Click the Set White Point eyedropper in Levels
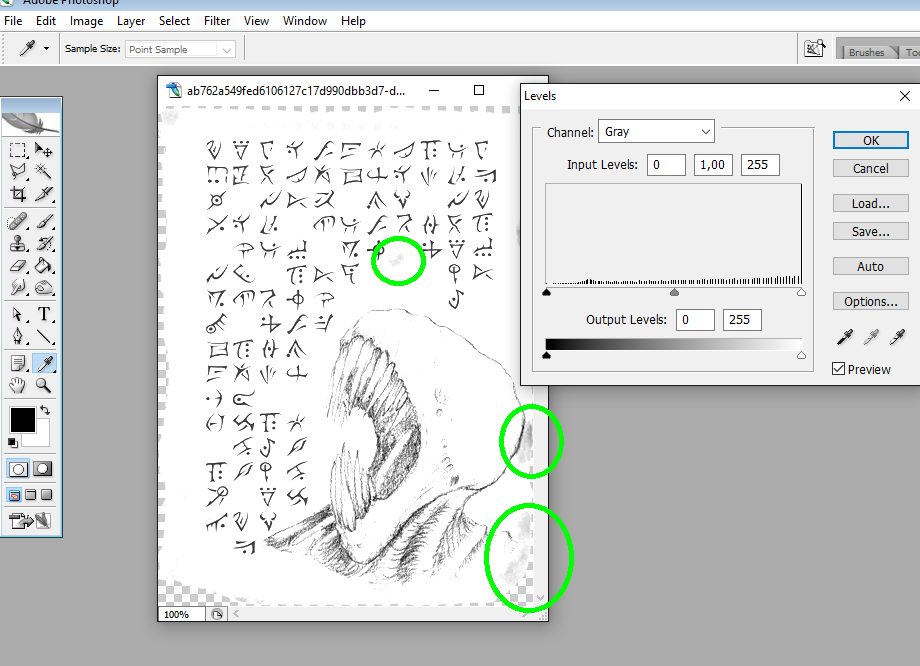Screen dimensions: 920x666 pyautogui.click(x=897, y=337)
